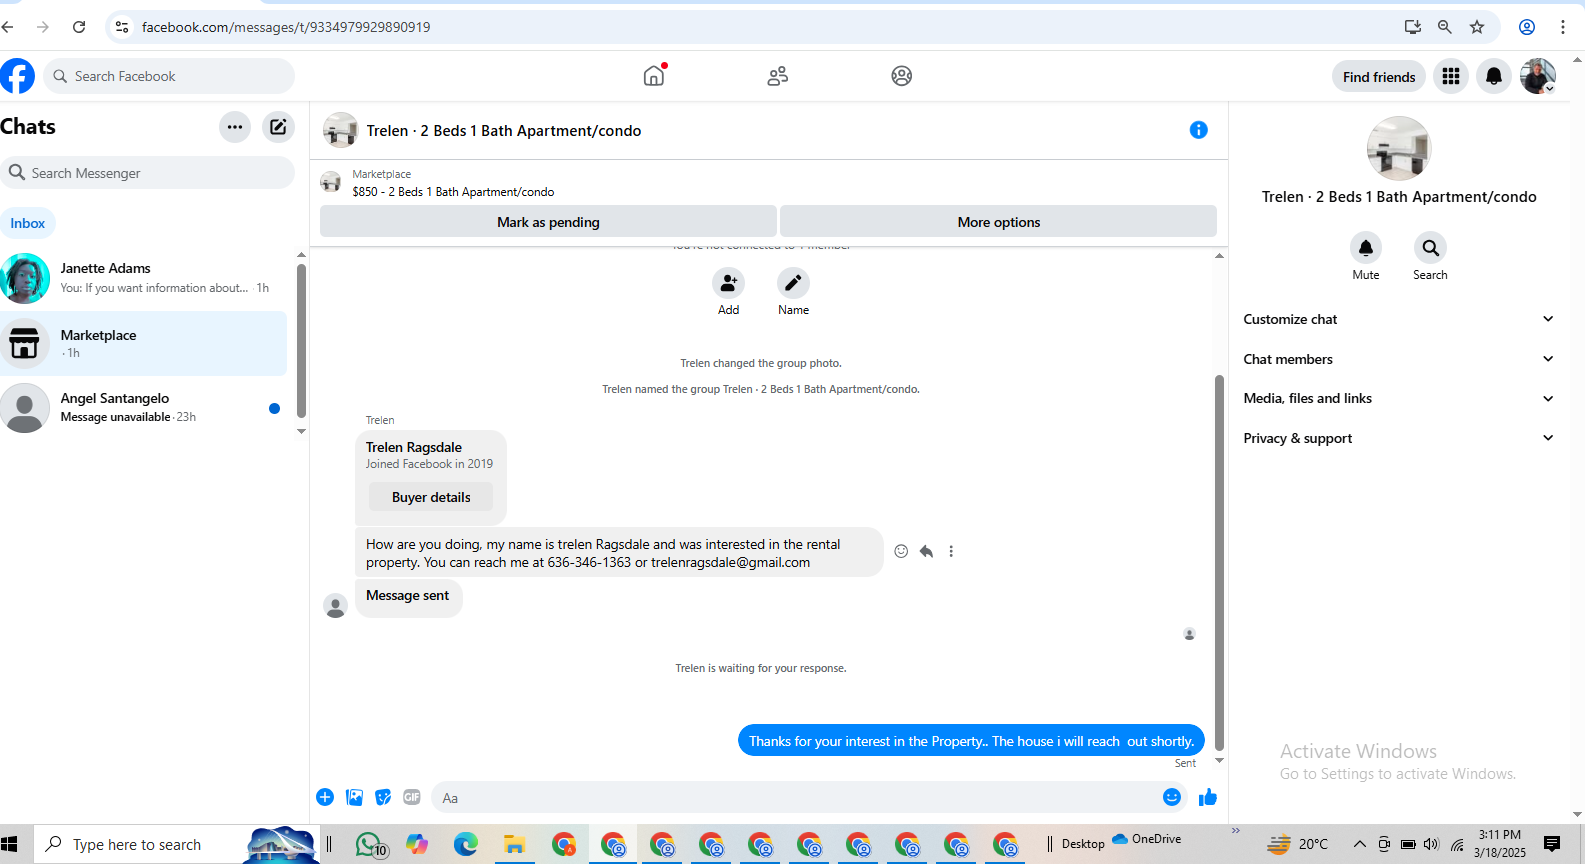This screenshot has height=864, width=1585.
Task: Open Angel Santangelo conversation
Action: [x=144, y=408]
